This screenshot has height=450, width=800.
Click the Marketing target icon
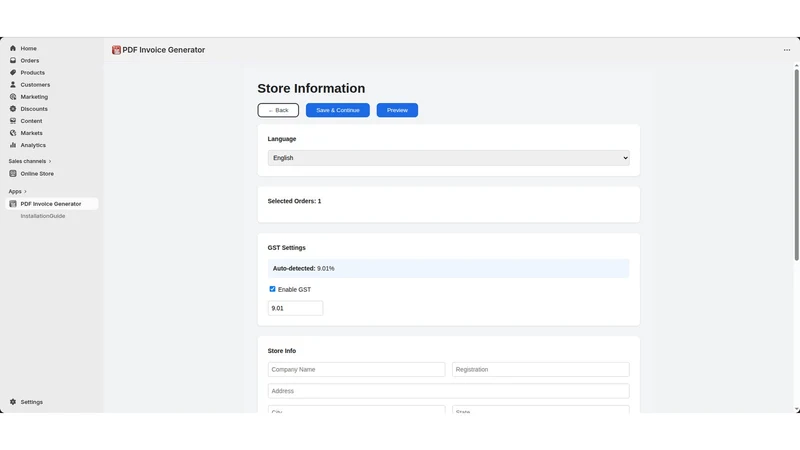tap(13, 96)
